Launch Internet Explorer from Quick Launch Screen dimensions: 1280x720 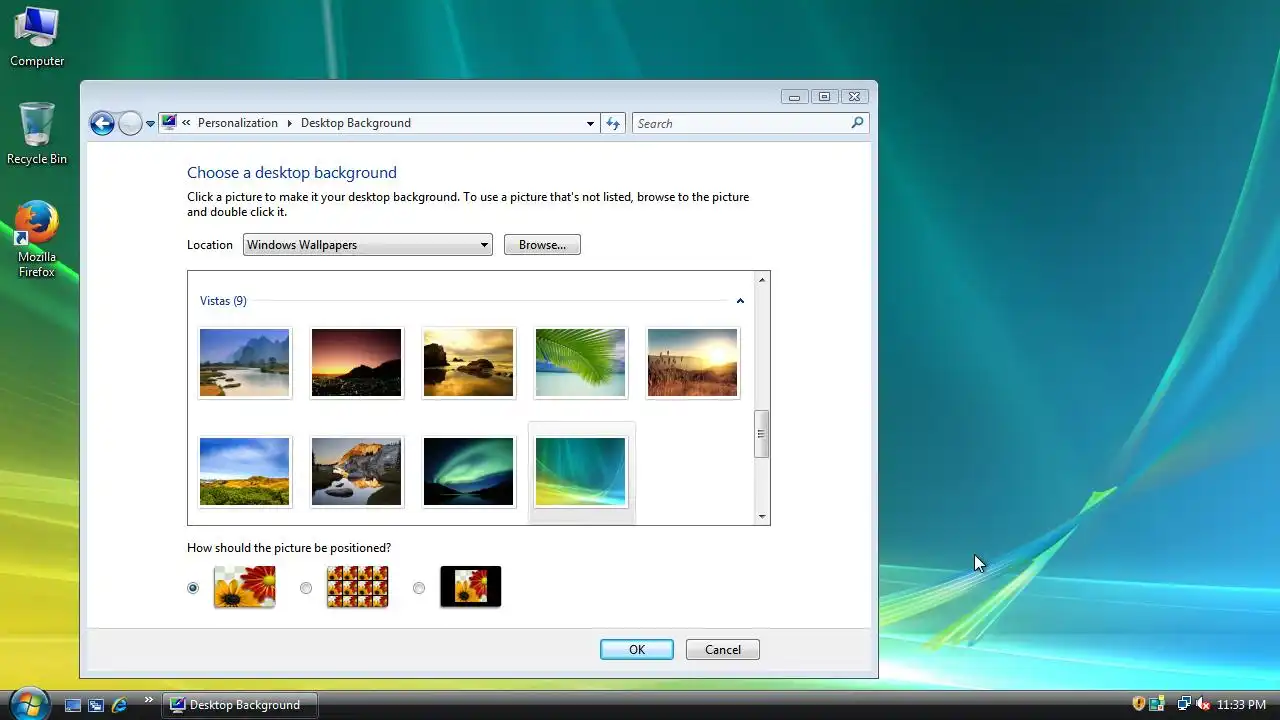coord(119,705)
